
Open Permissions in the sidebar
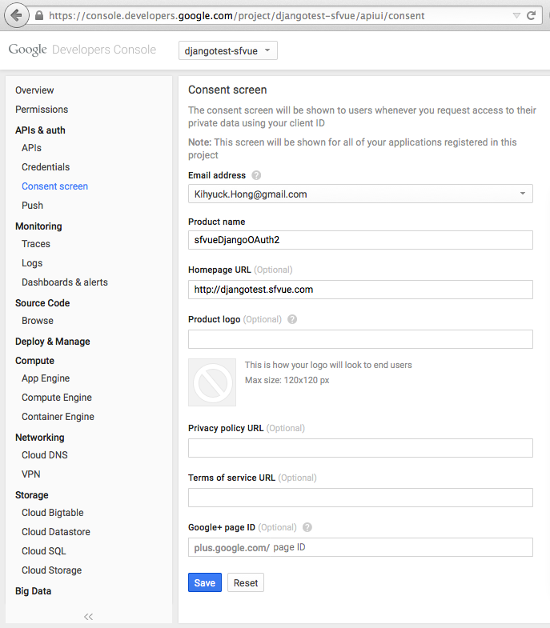[42, 109]
